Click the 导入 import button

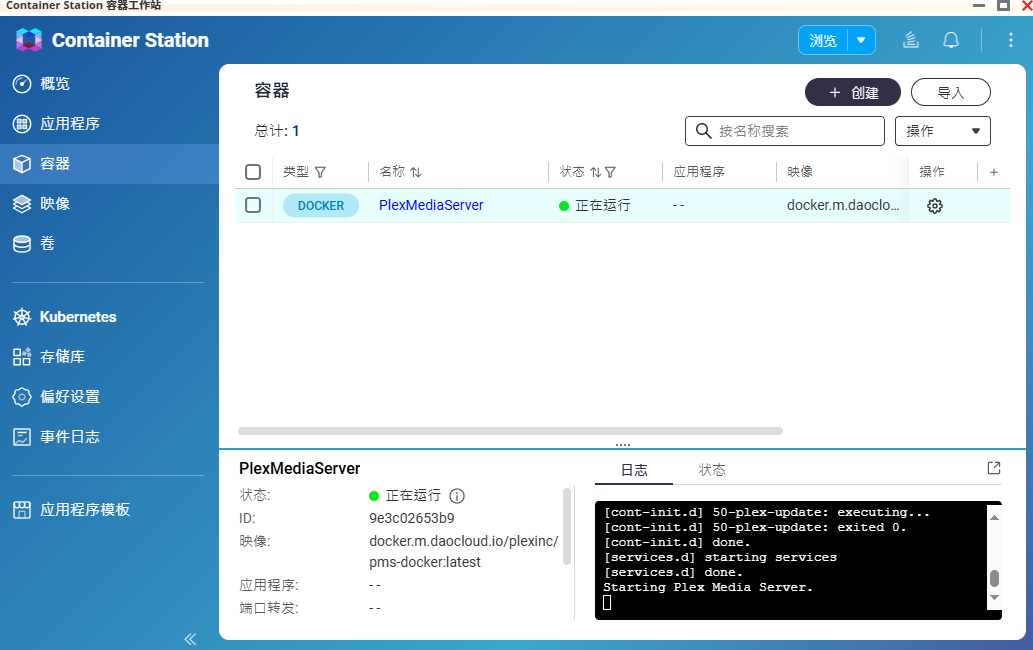pos(951,92)
